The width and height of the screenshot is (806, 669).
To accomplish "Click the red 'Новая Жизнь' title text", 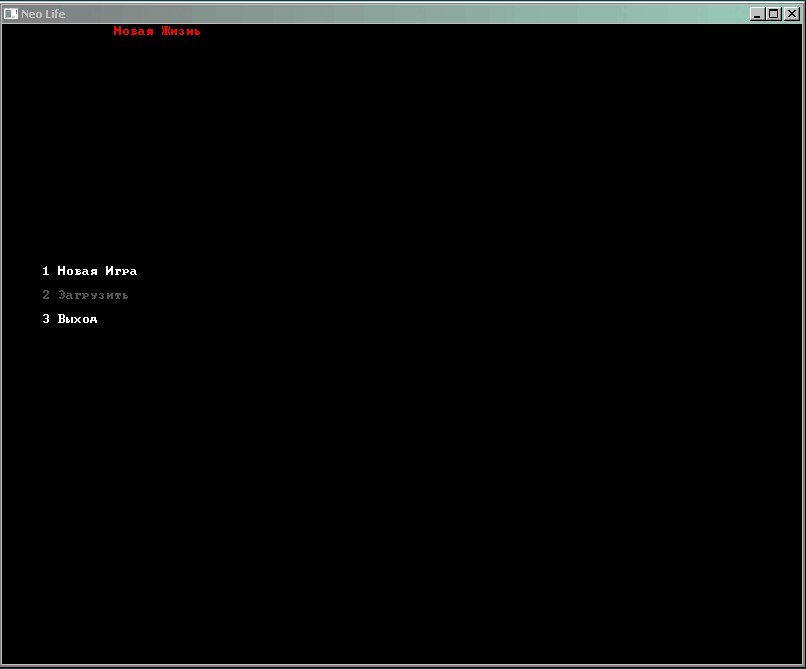I will pyautogui.click(x=157, y=31).
